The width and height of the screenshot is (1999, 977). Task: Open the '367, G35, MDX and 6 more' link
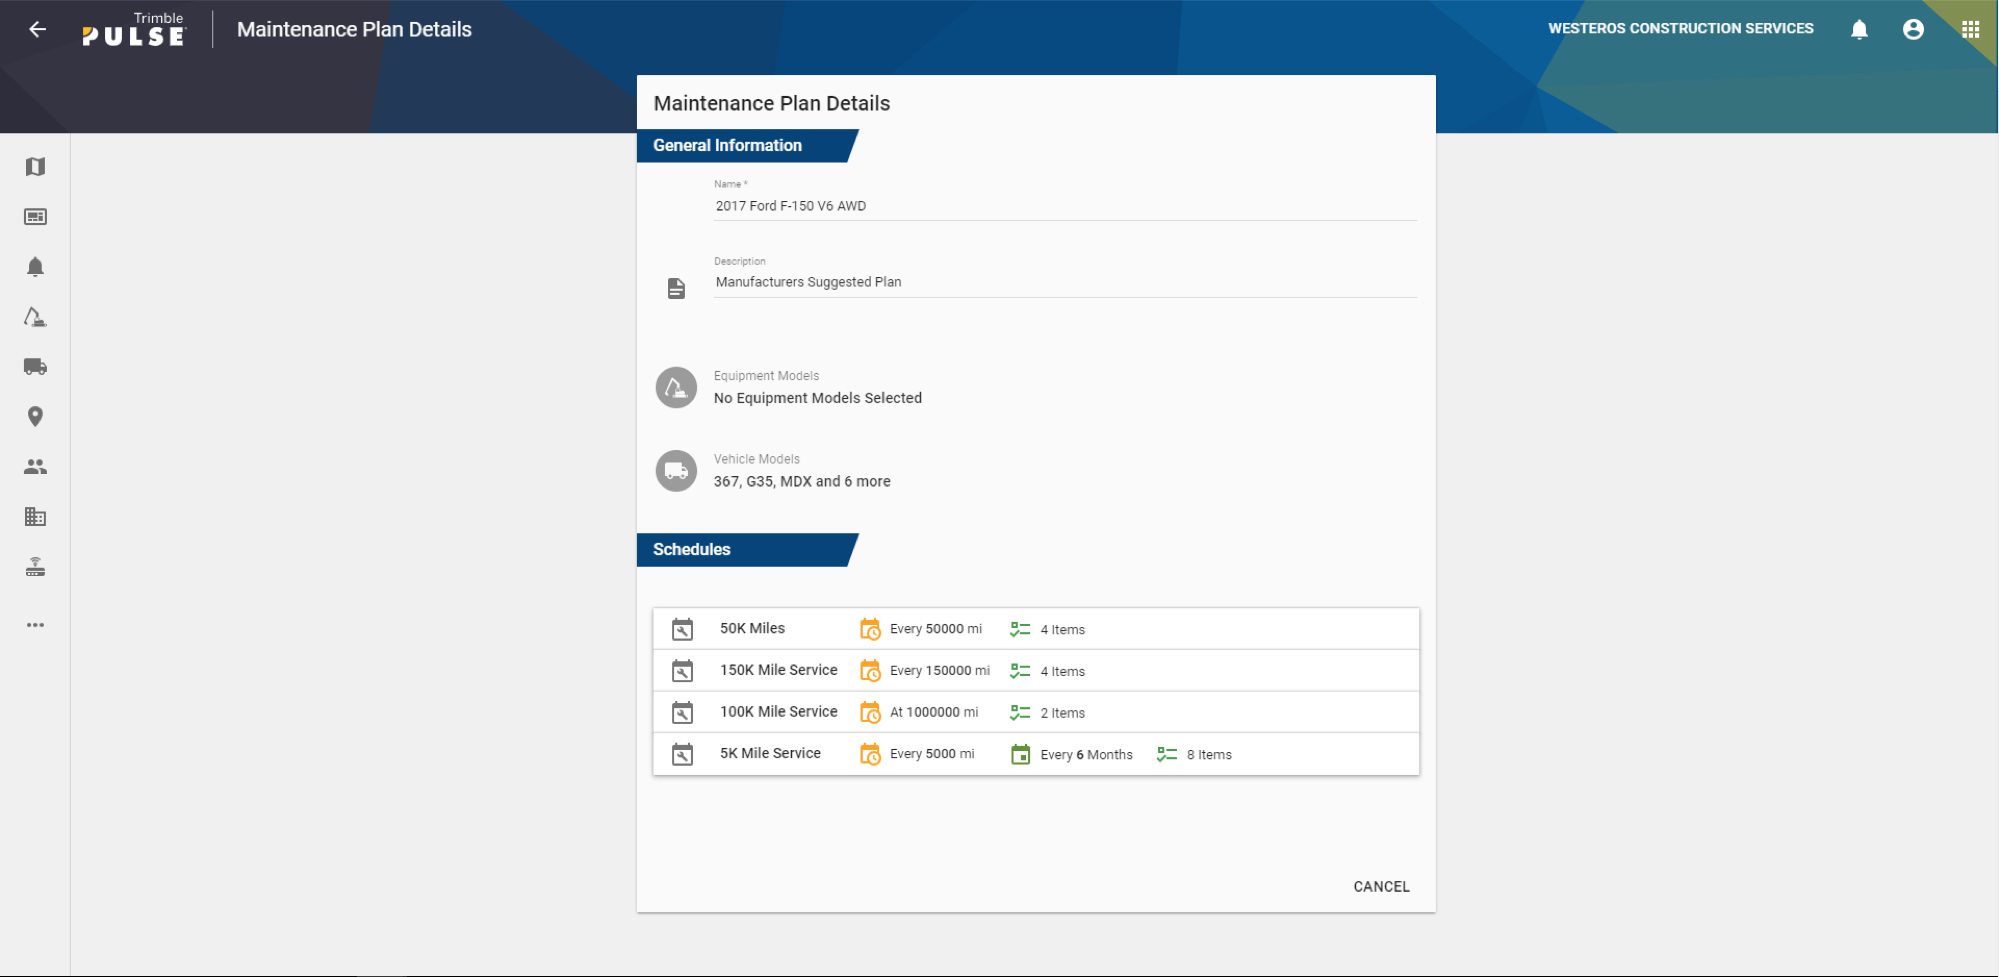[801, 481]
